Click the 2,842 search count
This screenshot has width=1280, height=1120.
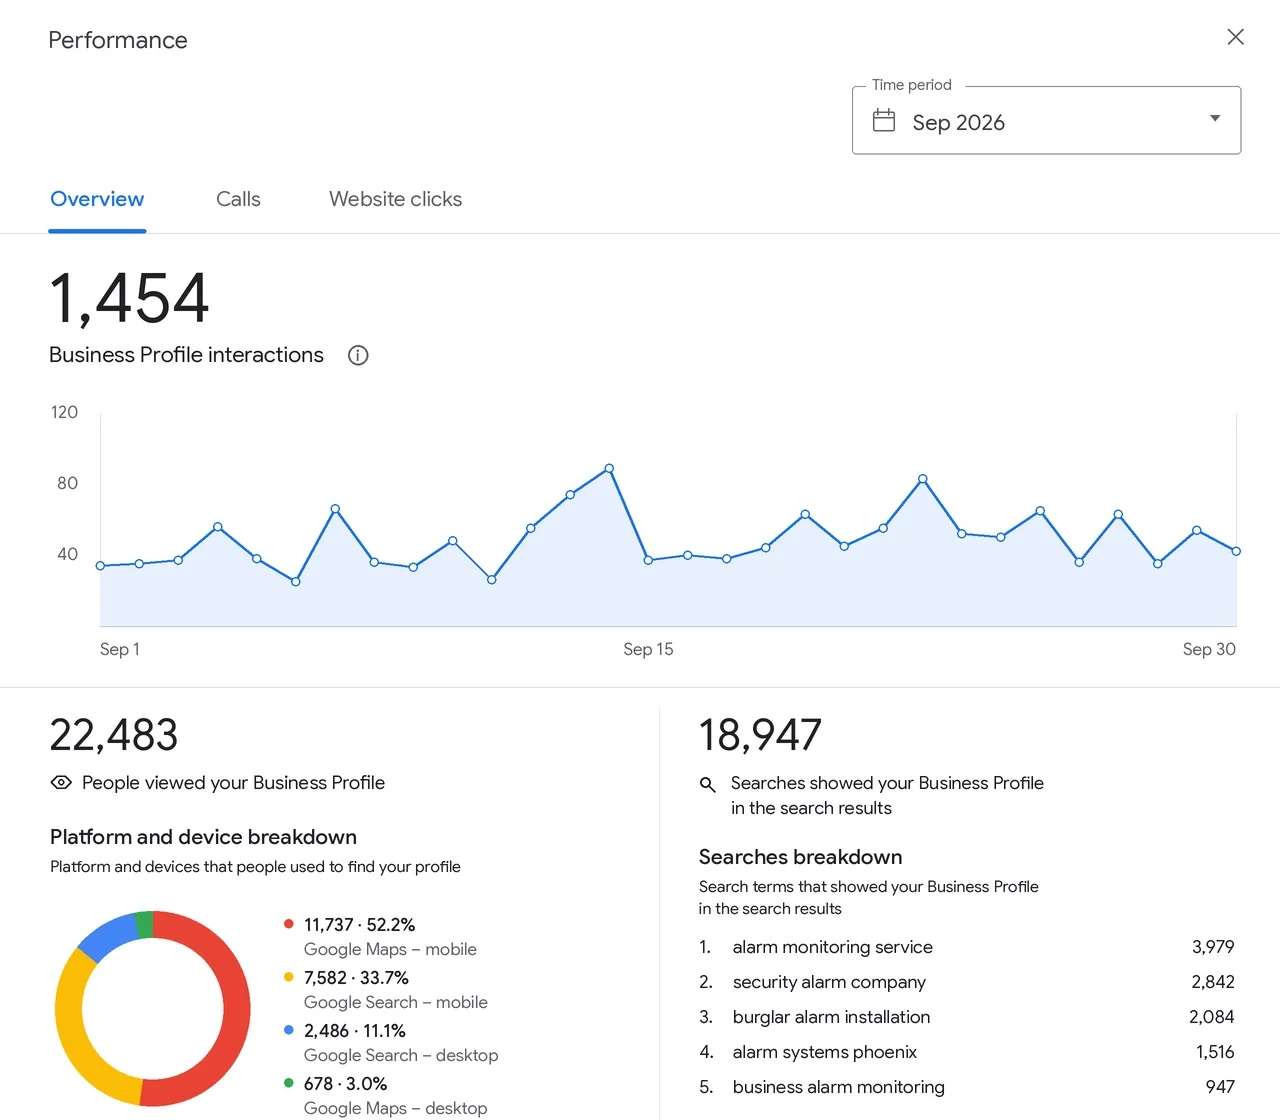point(1213,982)
